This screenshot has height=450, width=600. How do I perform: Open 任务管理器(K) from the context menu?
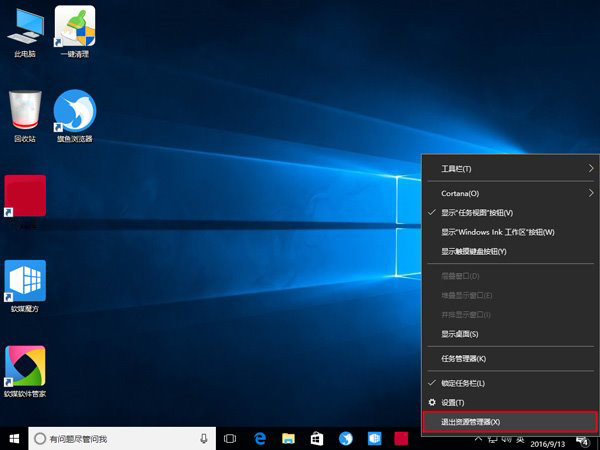(x=510, y=359)
